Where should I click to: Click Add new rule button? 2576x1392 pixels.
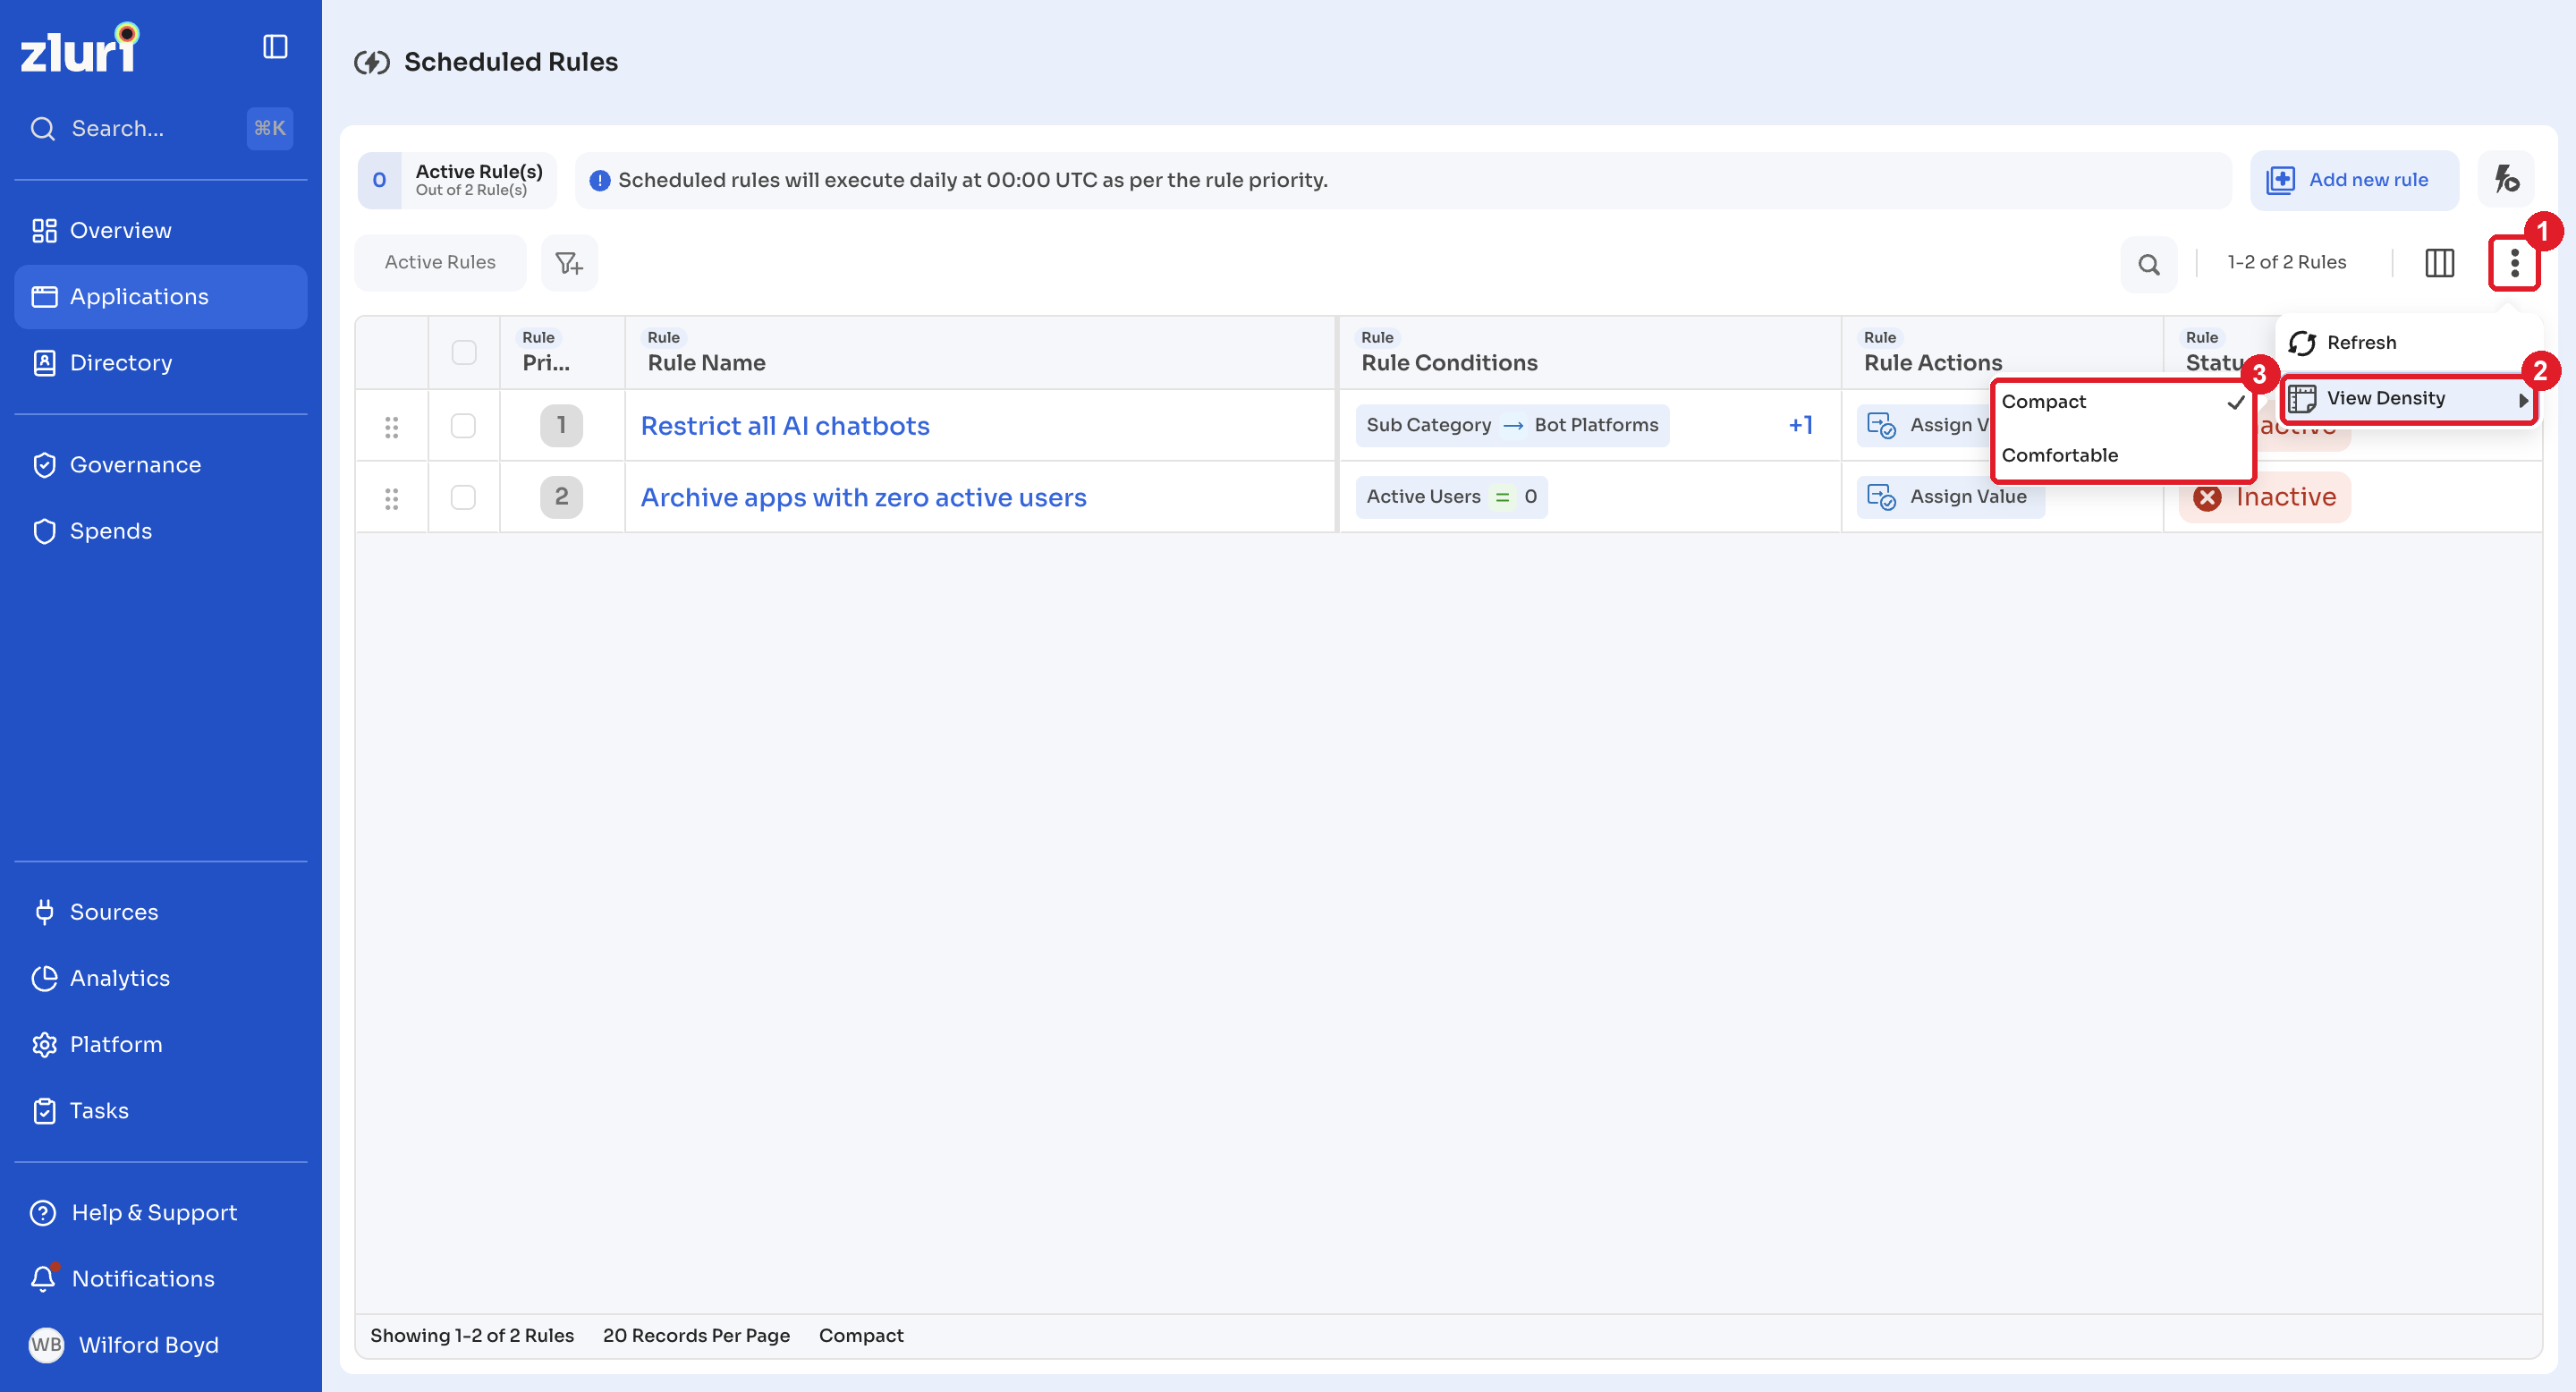pyautogui.click(x=2353, y=180)
